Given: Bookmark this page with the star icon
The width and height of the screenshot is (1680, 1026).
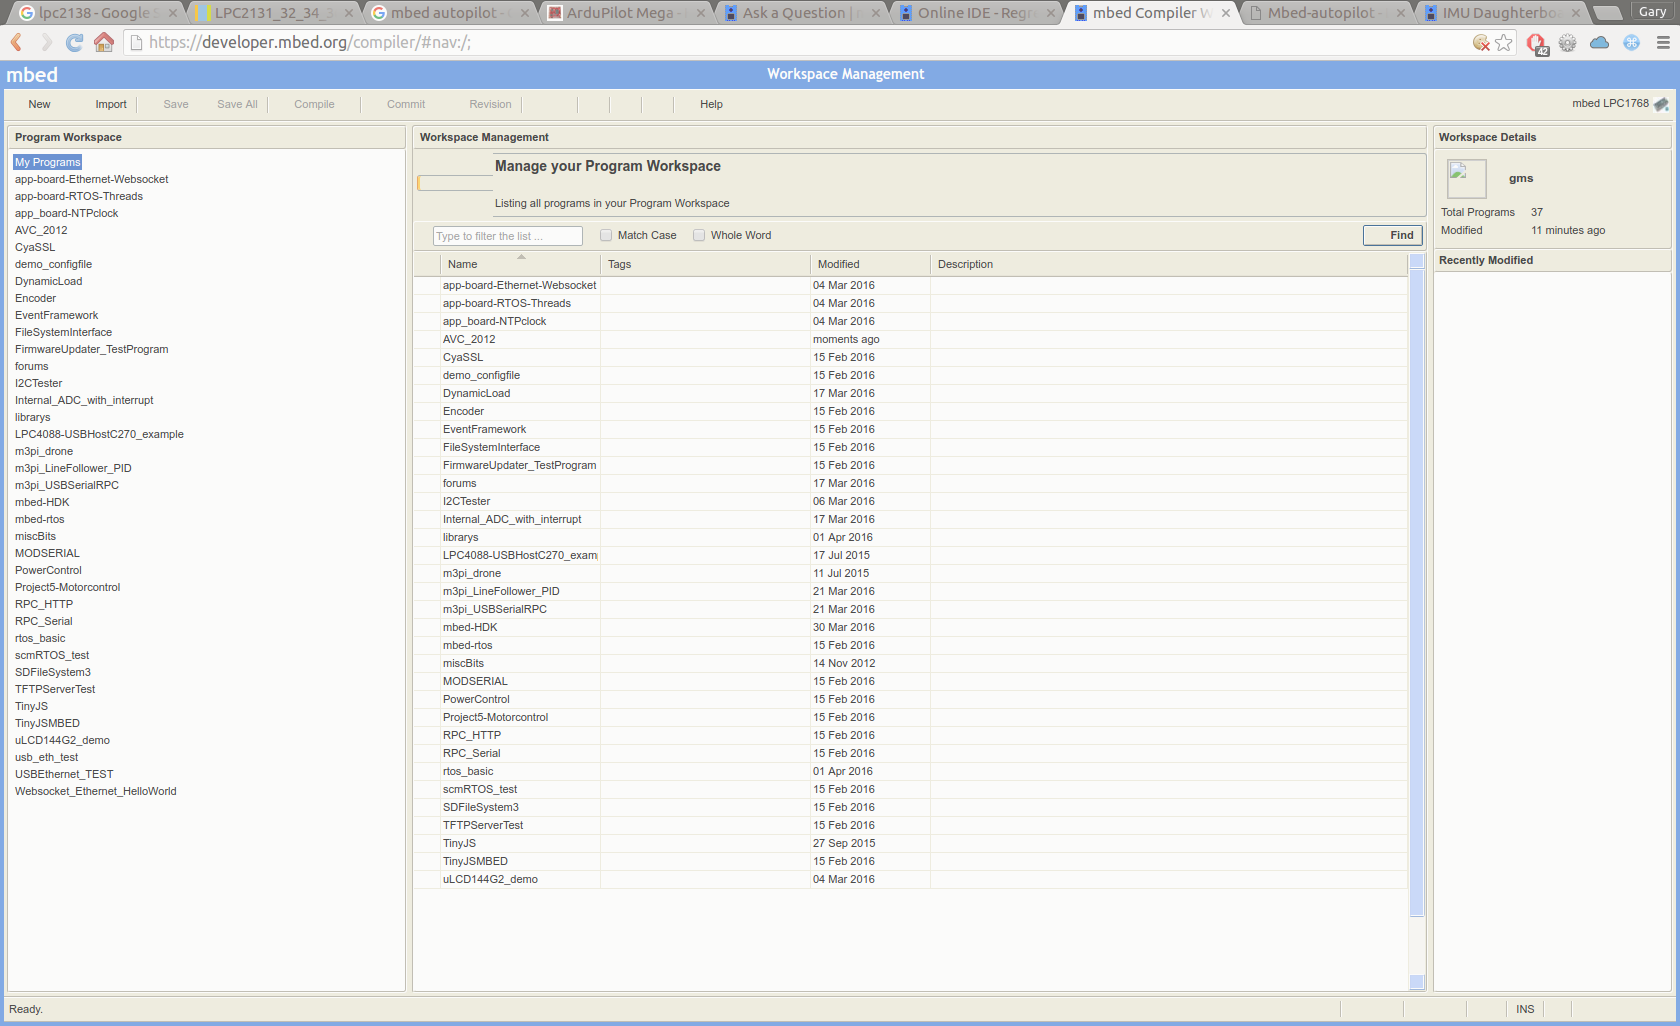Looking at the screenshot, I should pos(1504,42).
